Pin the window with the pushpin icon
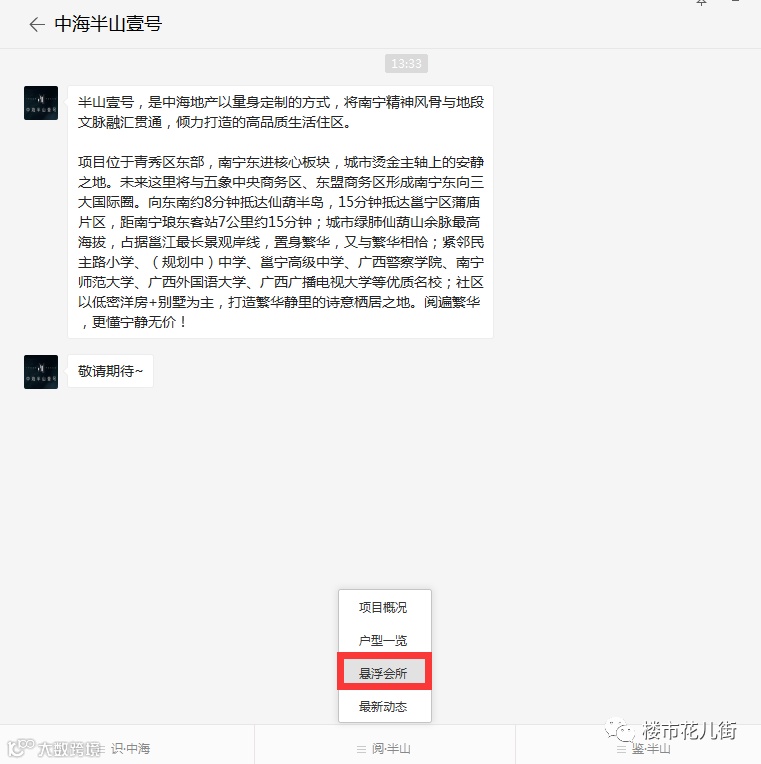Image resolution: width=761 pixels, height=764 pixels. [x=701, y=2]
